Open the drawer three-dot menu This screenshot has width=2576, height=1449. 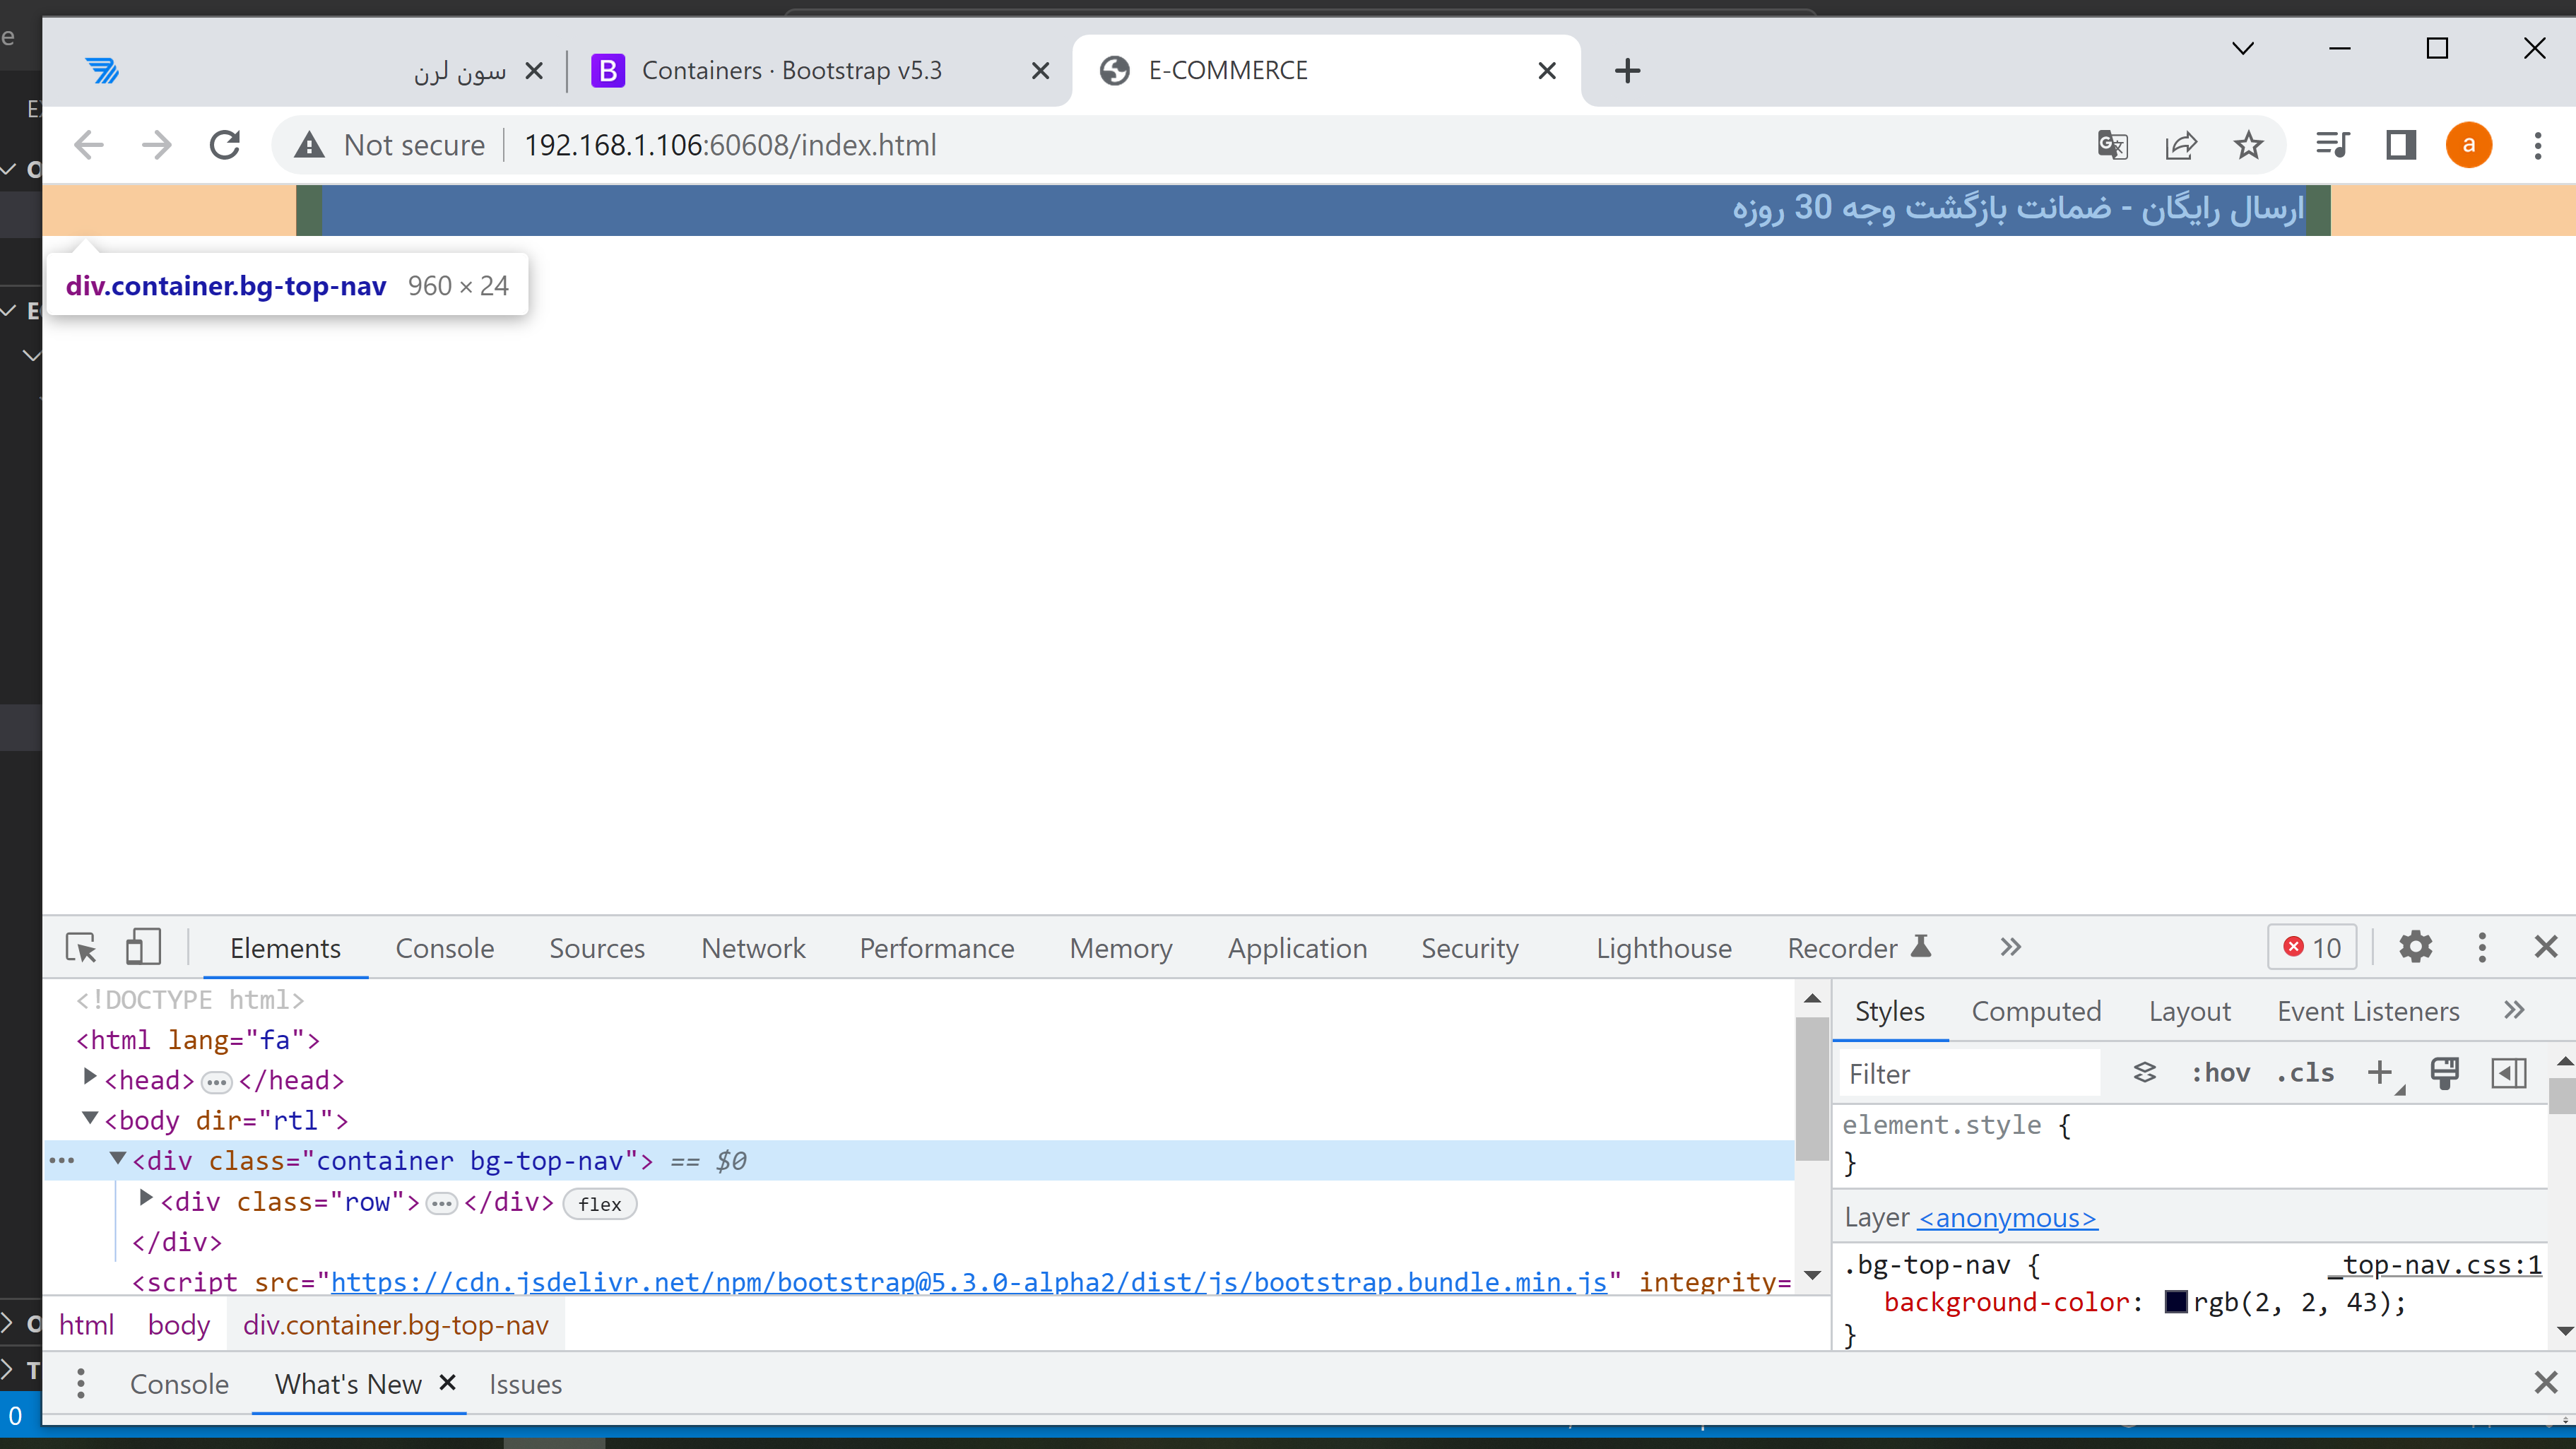[x=81, y=1383]
